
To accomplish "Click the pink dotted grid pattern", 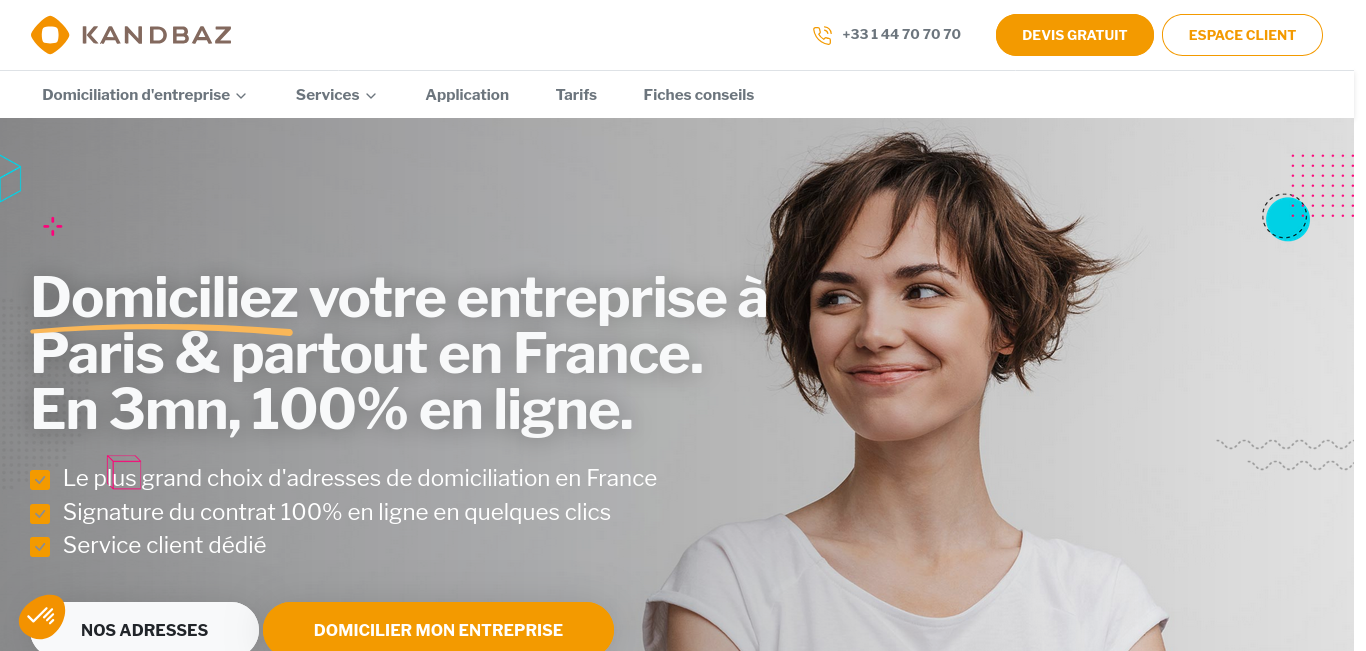I will (x=1322, y=185).
